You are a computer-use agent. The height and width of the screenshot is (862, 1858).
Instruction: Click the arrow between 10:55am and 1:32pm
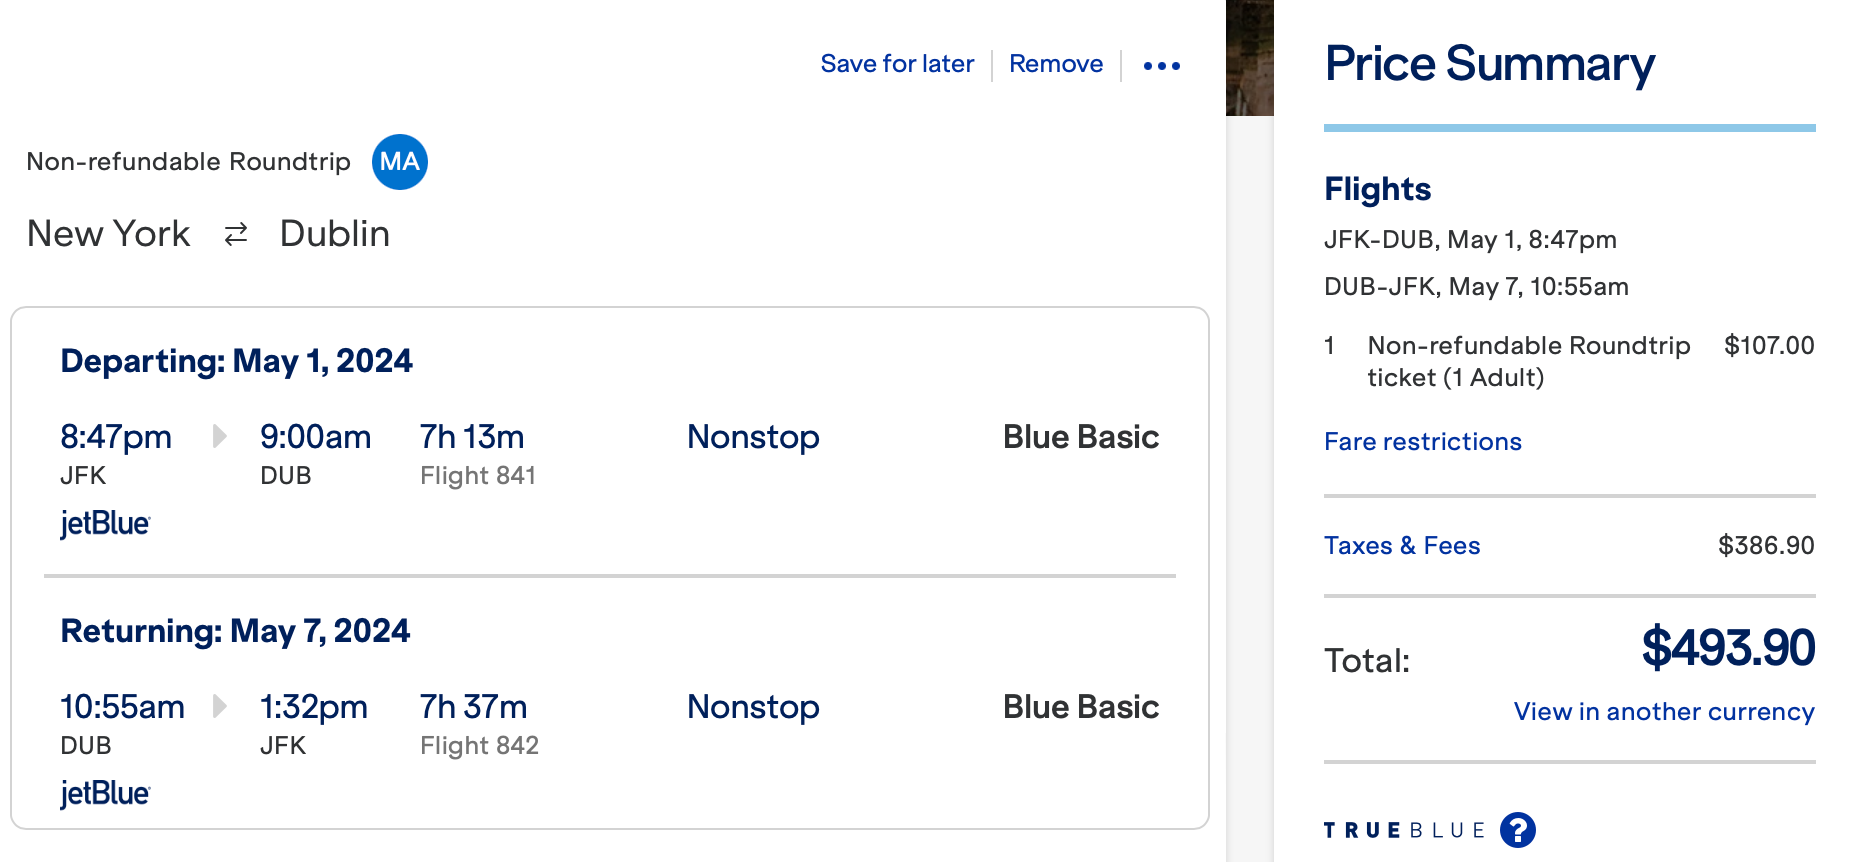pyautogui.click(x=219, y=706)
